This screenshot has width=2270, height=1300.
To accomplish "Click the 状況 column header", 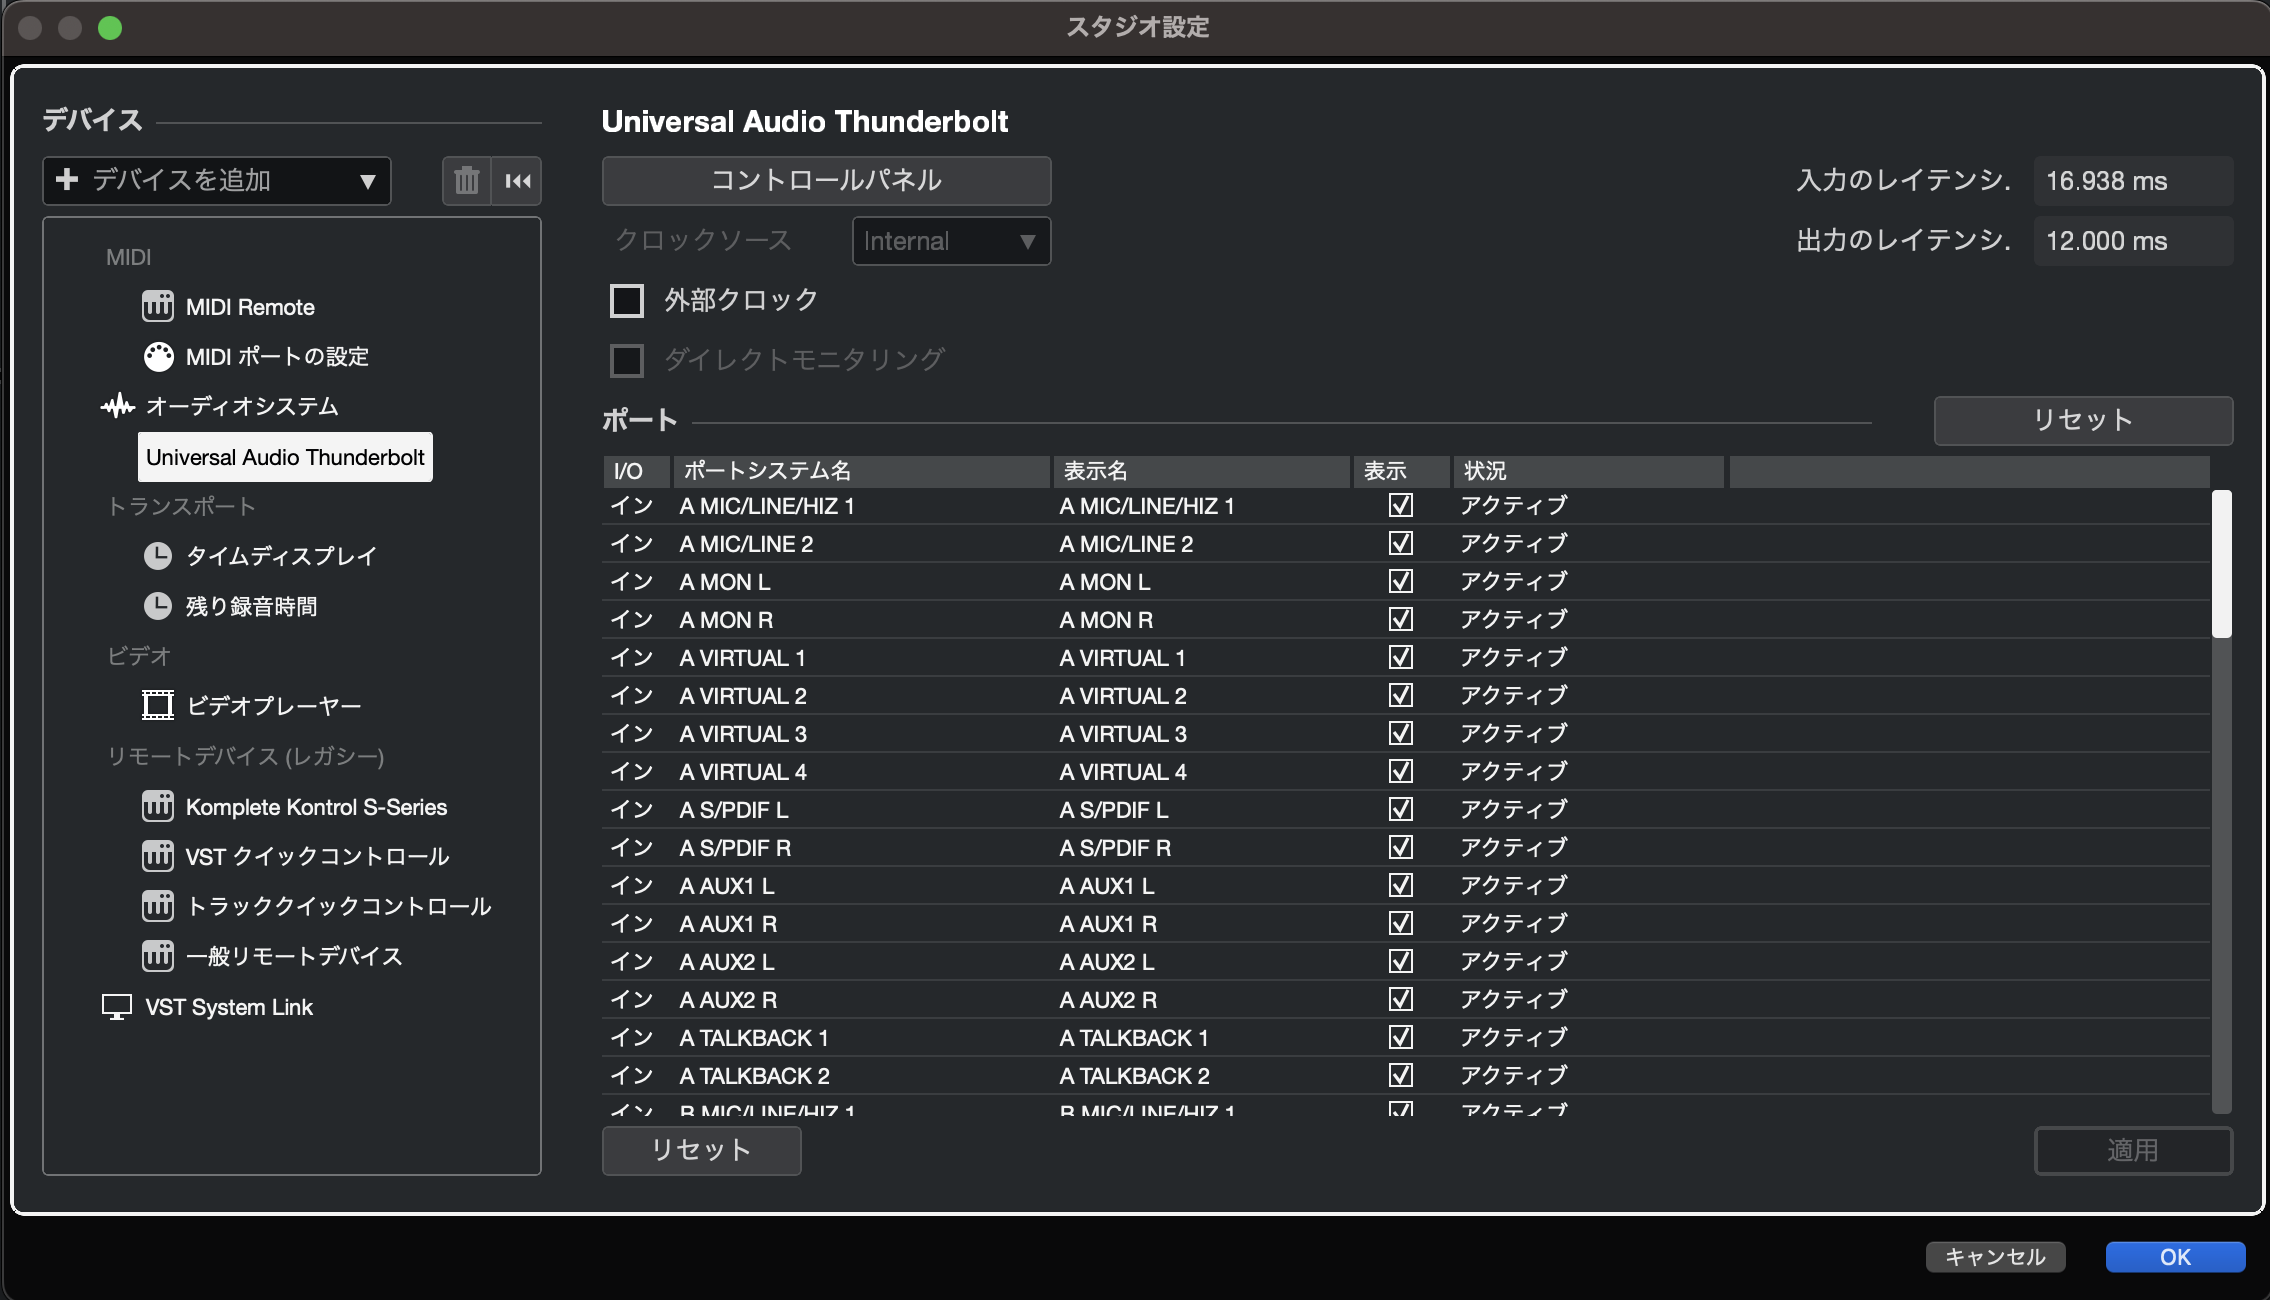I will point(1589,471).
